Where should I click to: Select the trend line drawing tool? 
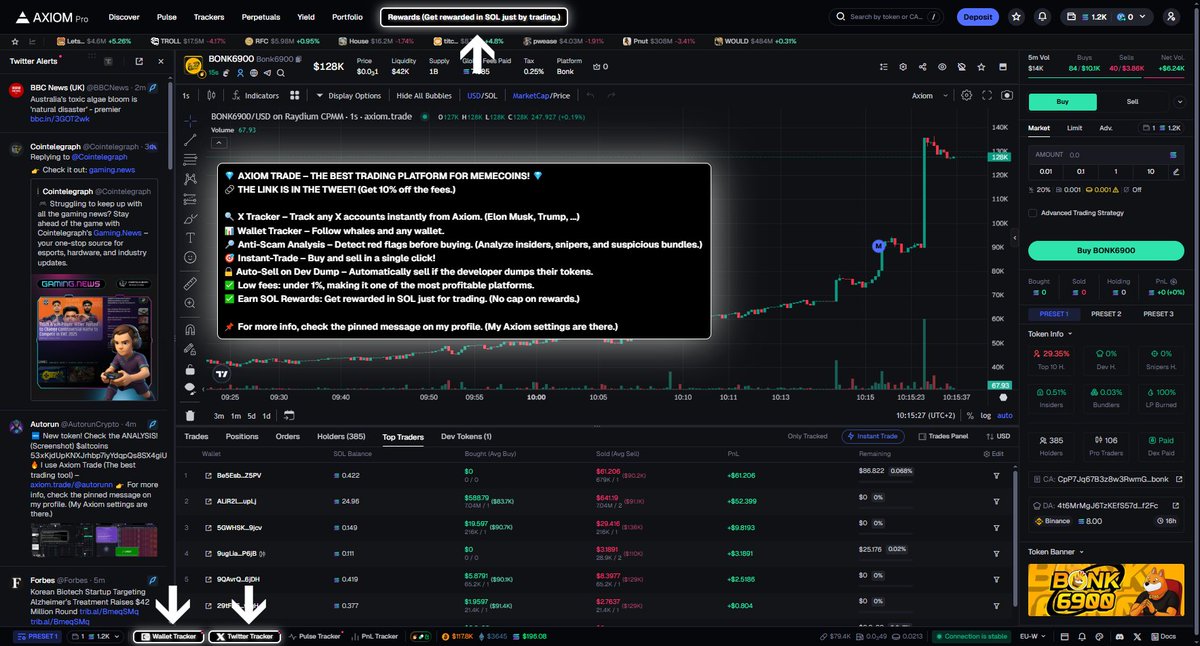click(x=190, y=139)
